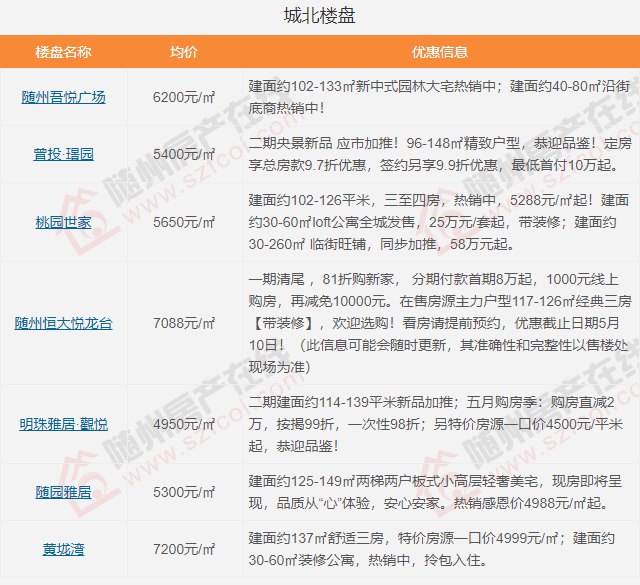The image size is (640, 585).
Task: Select the 4950元/㎡ price cell
Action: (x=184, y=424)
